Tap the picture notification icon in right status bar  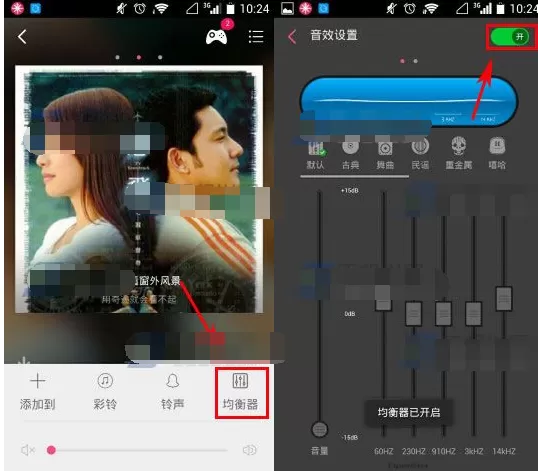(288, 8)
